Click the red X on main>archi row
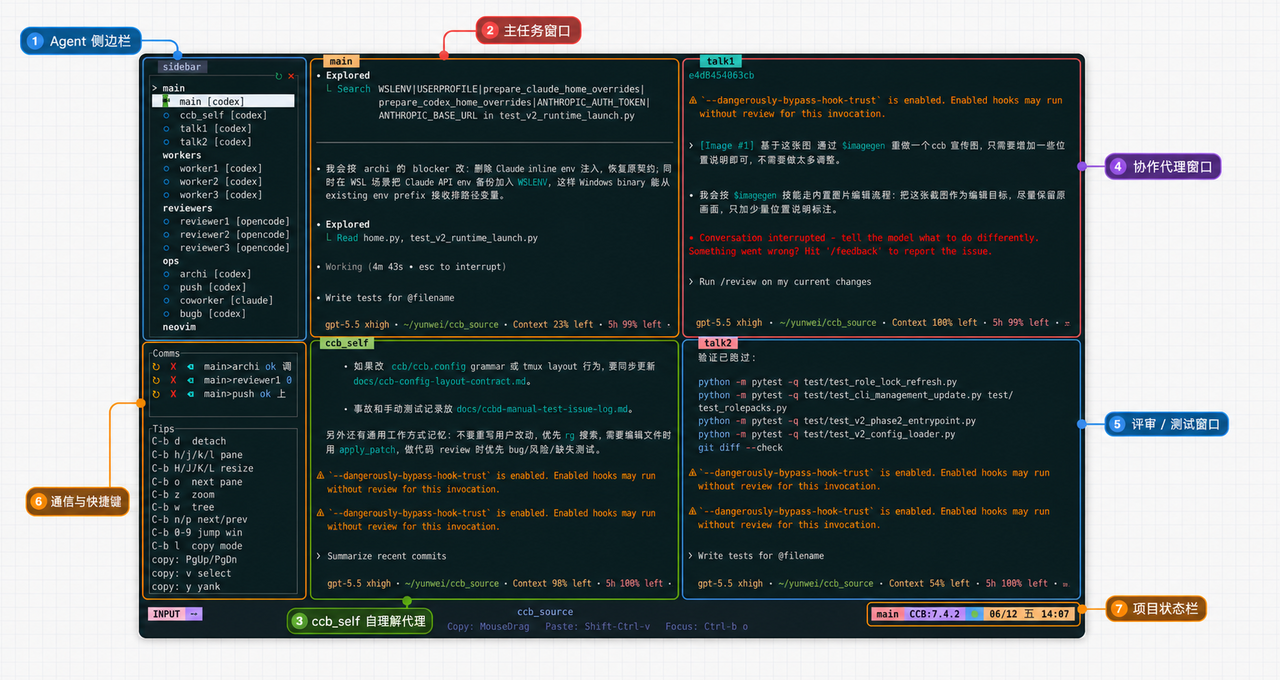The image size is (1280, 680). tap(173, 367)
